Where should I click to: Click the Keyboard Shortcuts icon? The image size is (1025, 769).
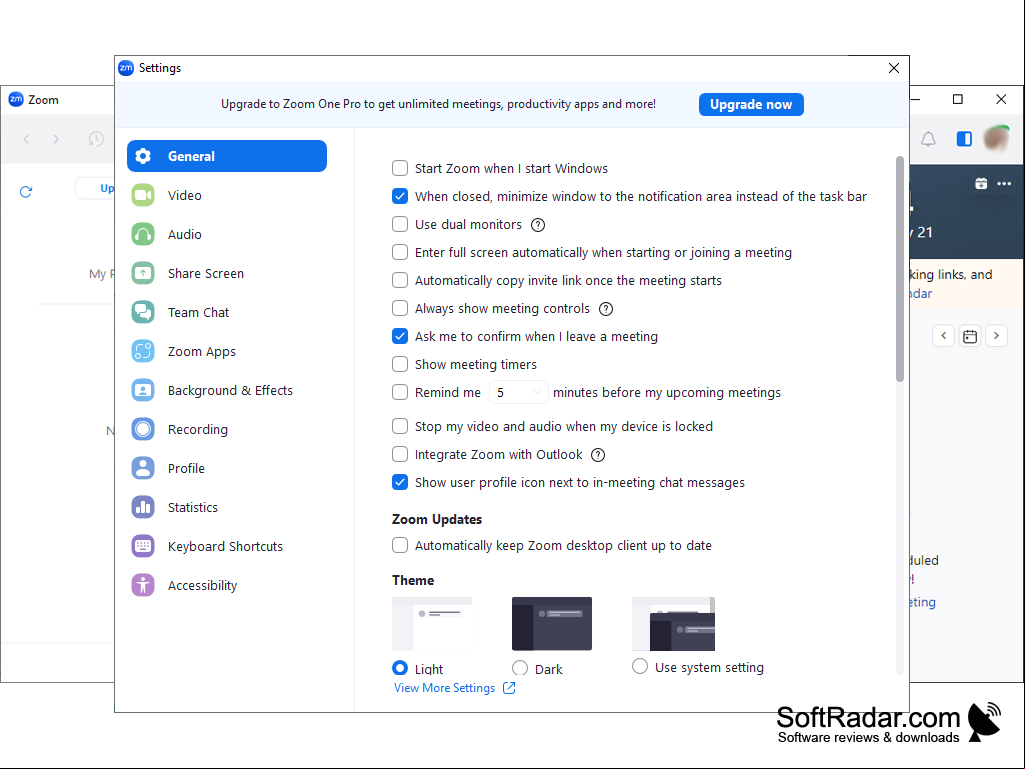coord(143,546)
